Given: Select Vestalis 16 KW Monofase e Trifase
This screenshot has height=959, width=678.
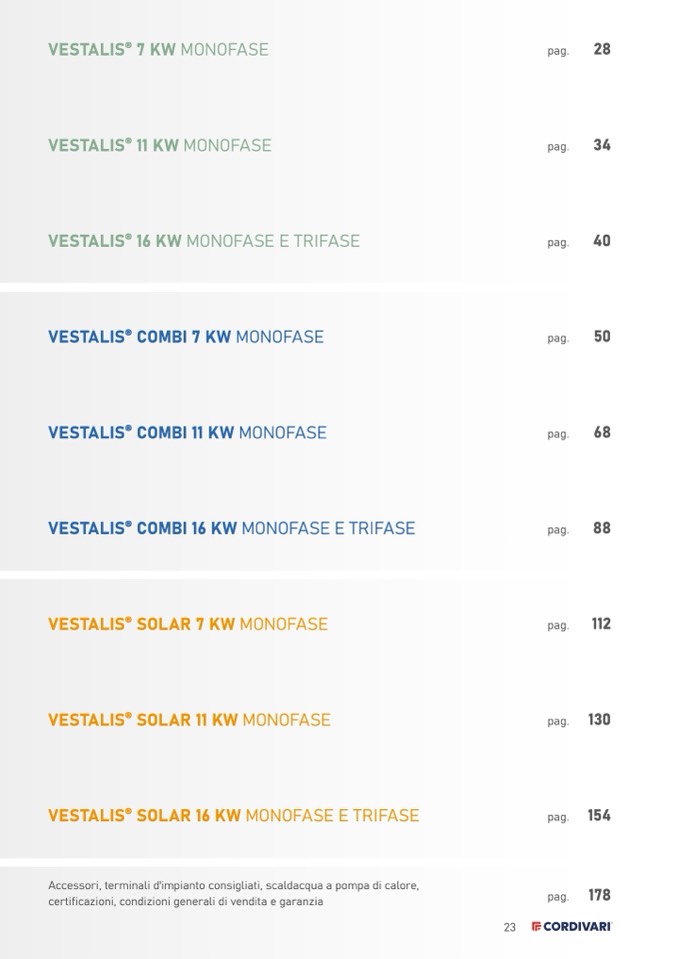Looking at the screenshot, I should pos(203,241).
